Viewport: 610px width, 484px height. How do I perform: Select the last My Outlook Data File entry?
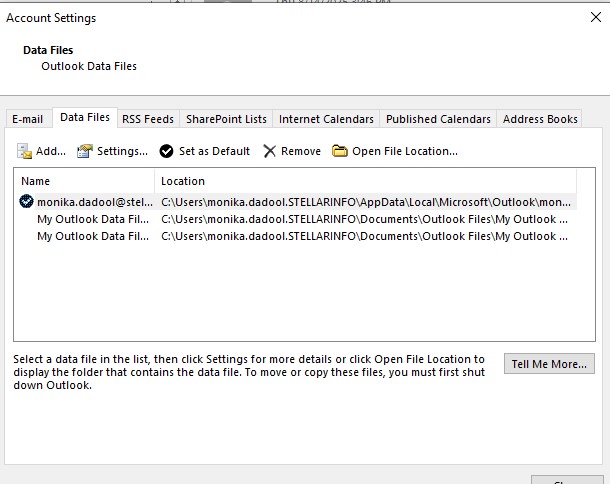coord(95,237)
